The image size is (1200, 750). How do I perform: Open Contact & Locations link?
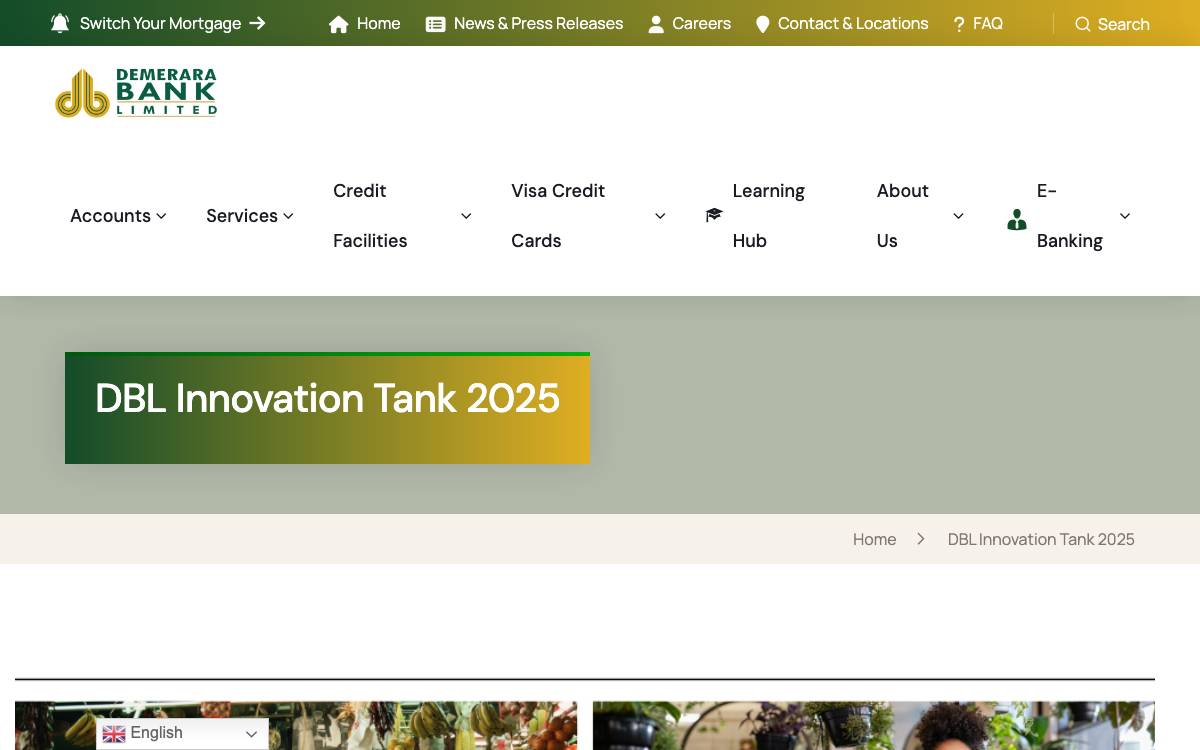click(853, 23)
